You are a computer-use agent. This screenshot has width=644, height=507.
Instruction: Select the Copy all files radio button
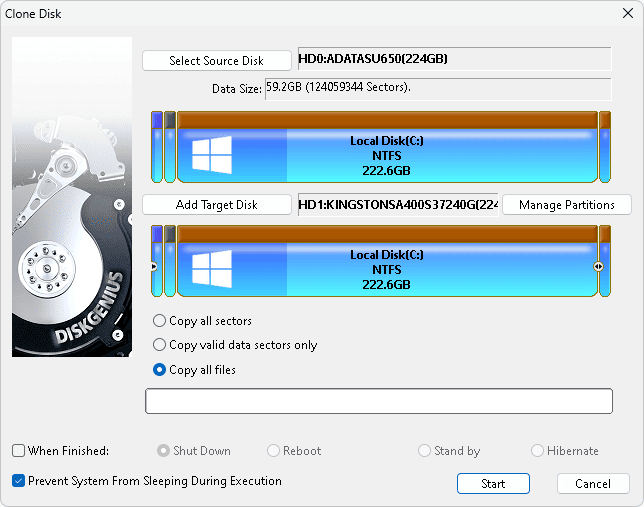pyautogui.click(x=160, y=370)
